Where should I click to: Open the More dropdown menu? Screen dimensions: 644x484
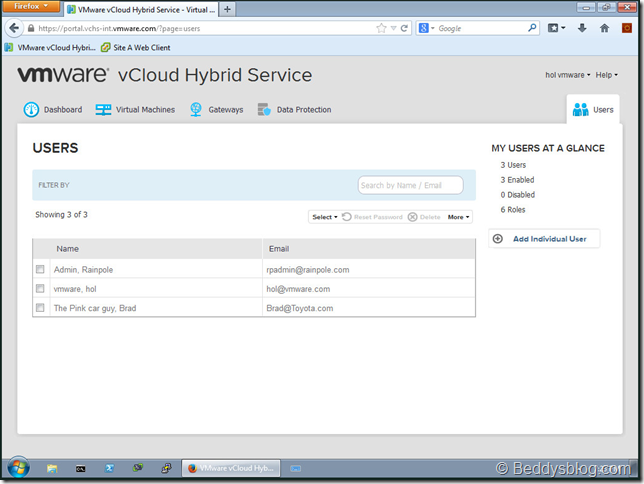458,217
